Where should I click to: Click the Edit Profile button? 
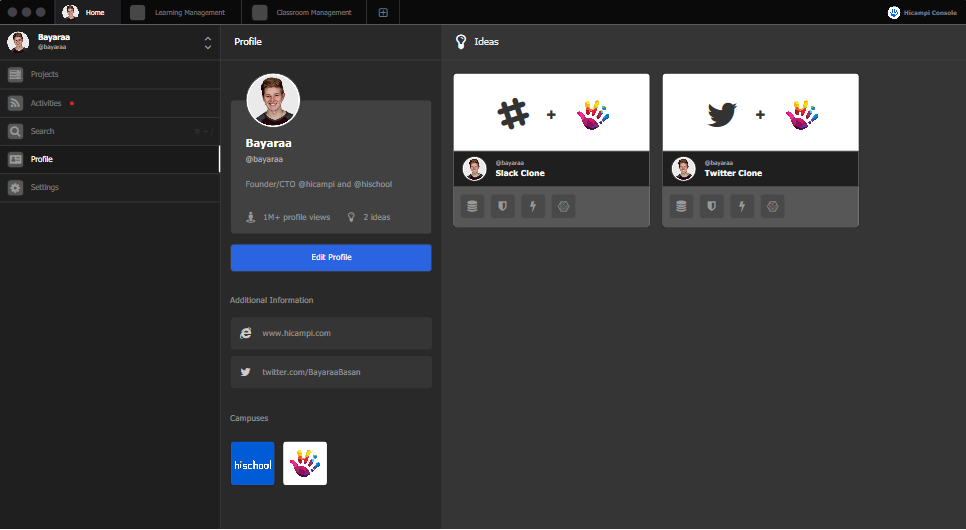click(331, 258)
